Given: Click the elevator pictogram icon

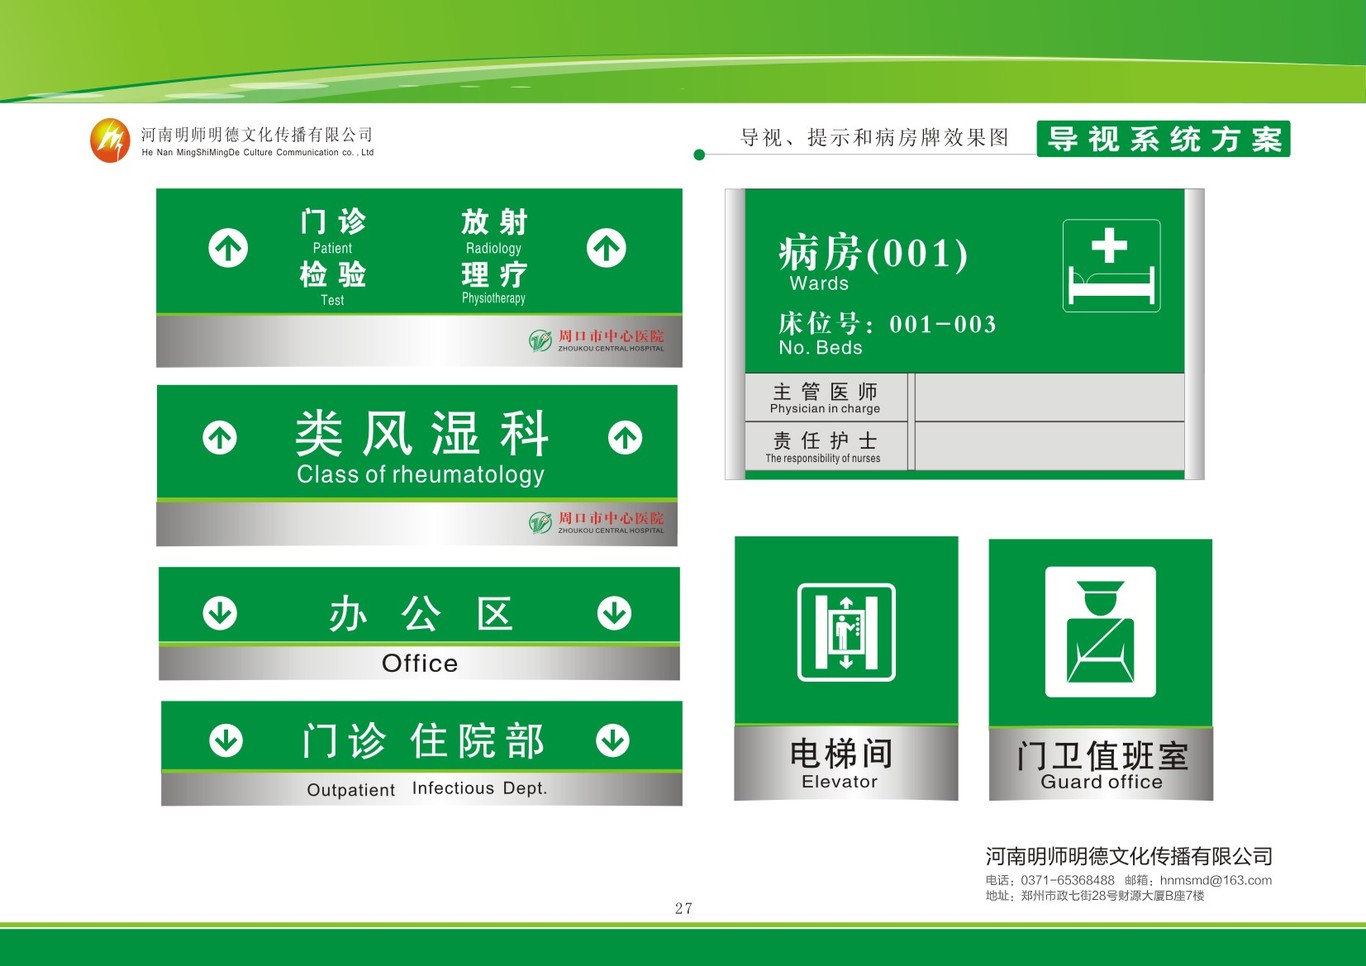Looking at the screenshot, I should point(846,633).
